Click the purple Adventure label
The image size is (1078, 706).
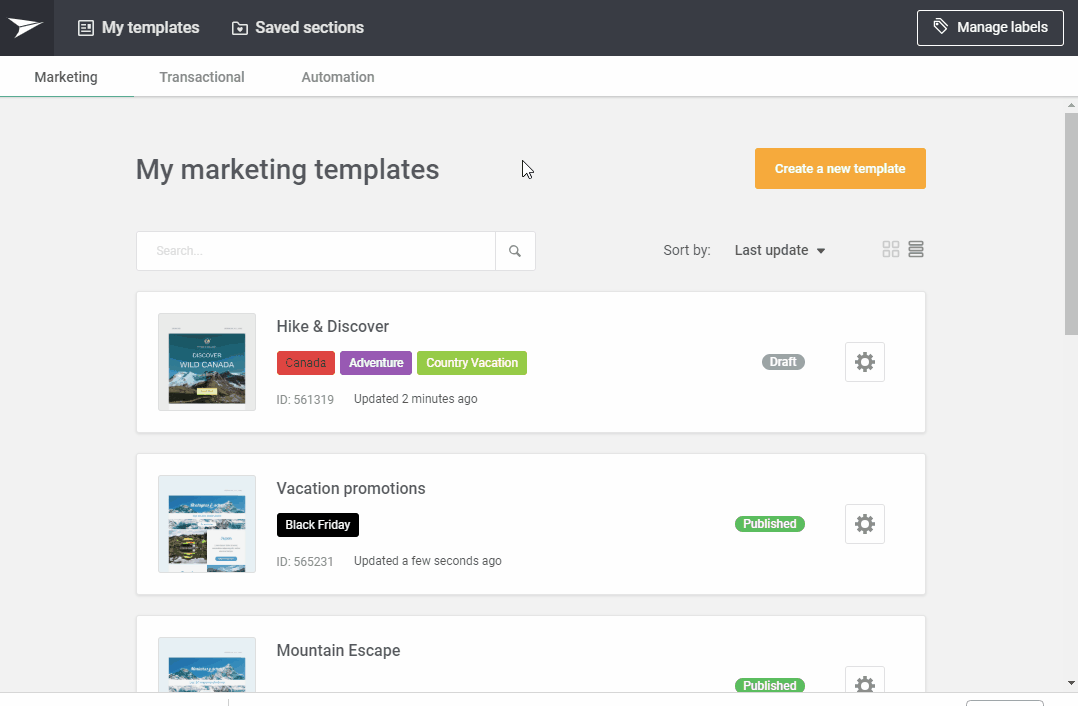(x=376, y=363)
